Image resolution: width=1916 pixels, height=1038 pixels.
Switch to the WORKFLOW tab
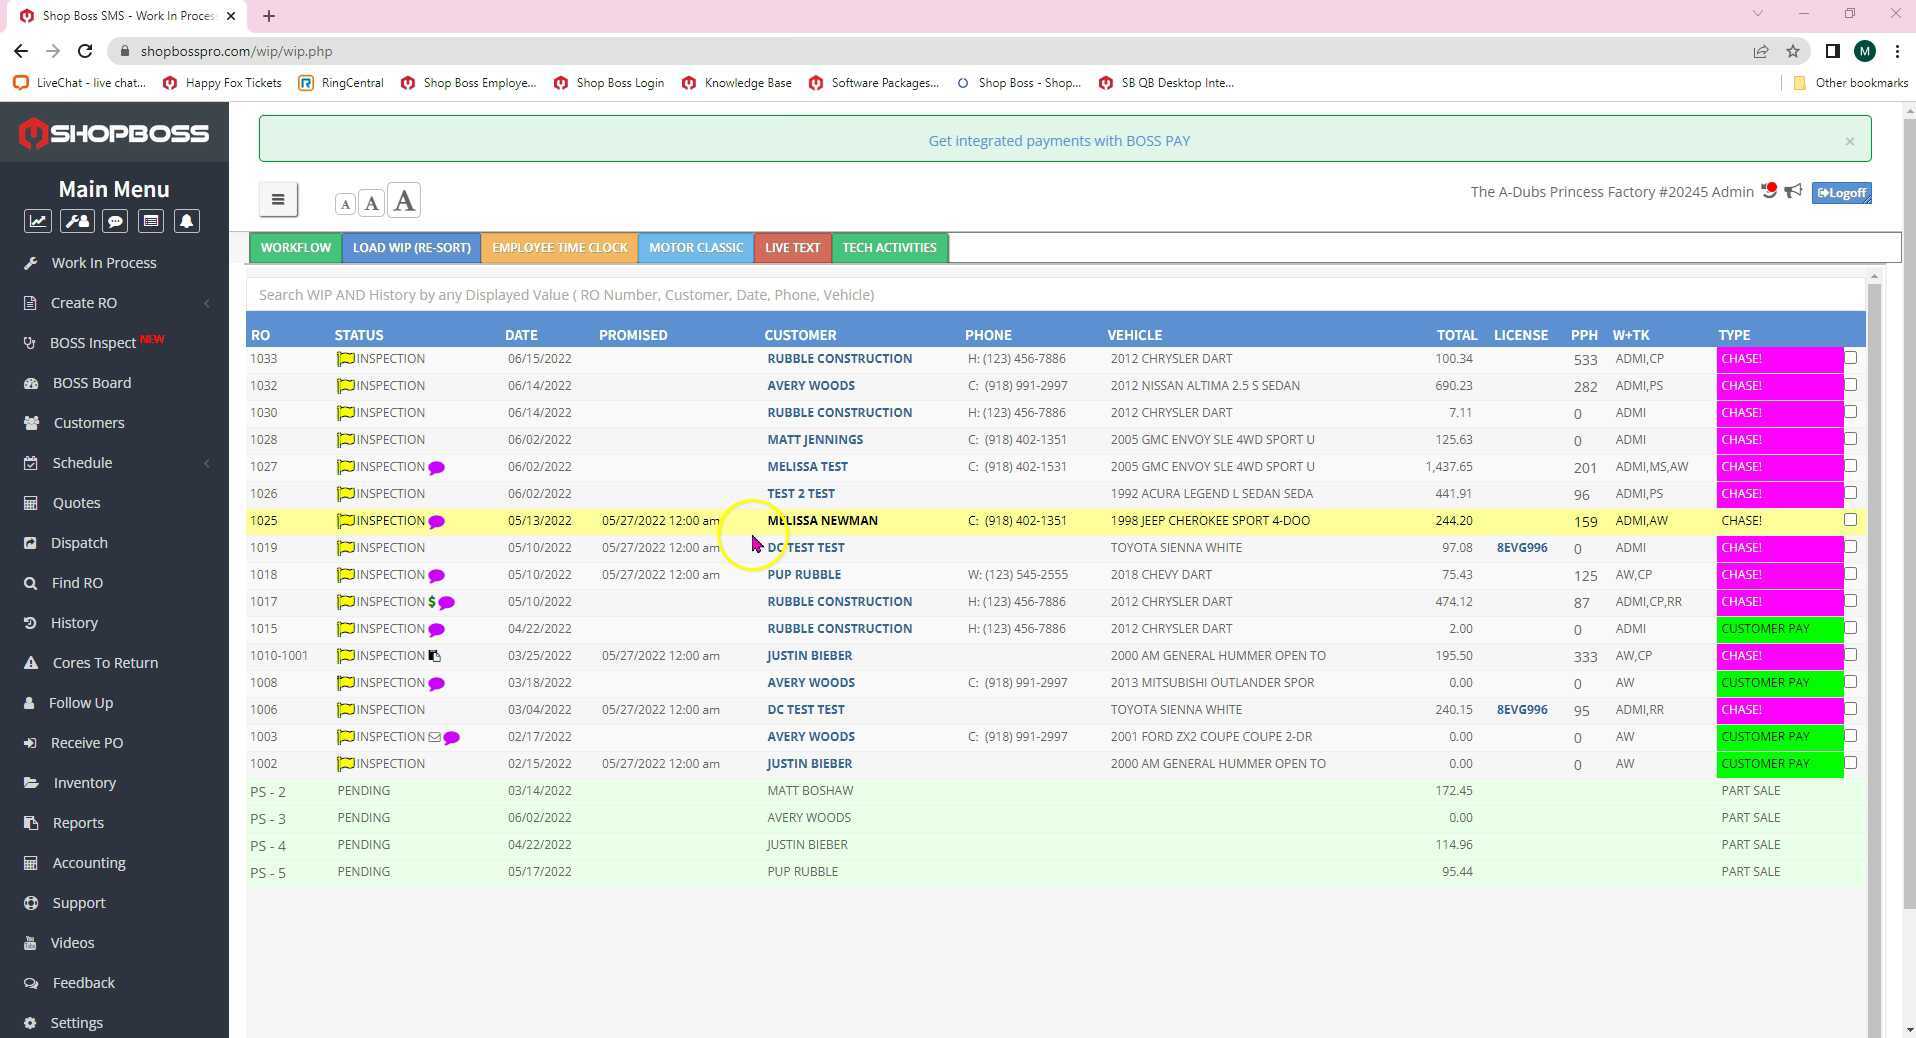pyautogui.click(x=295, y=248)
